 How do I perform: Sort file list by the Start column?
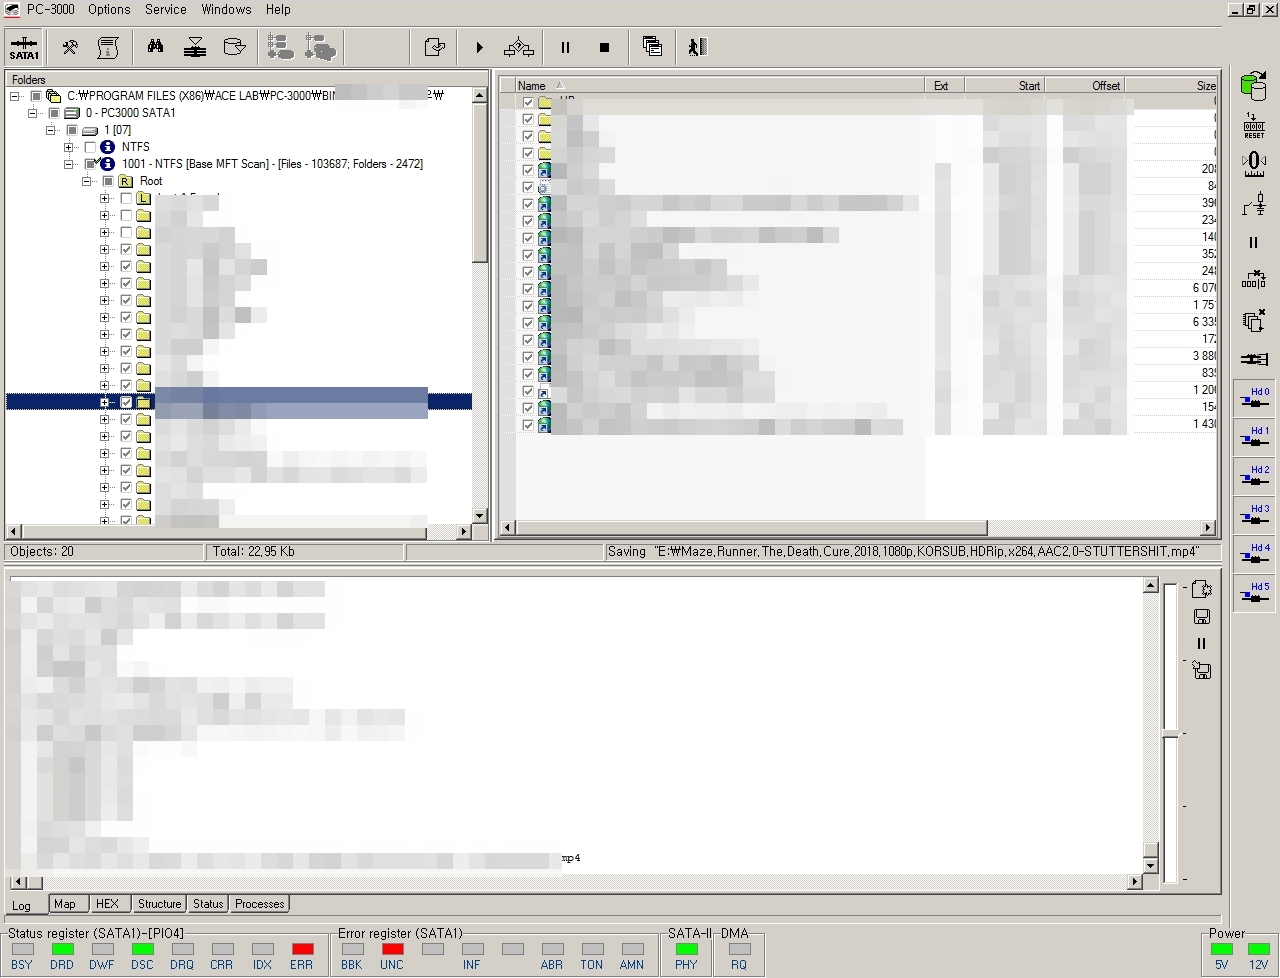click(1004, 86)
